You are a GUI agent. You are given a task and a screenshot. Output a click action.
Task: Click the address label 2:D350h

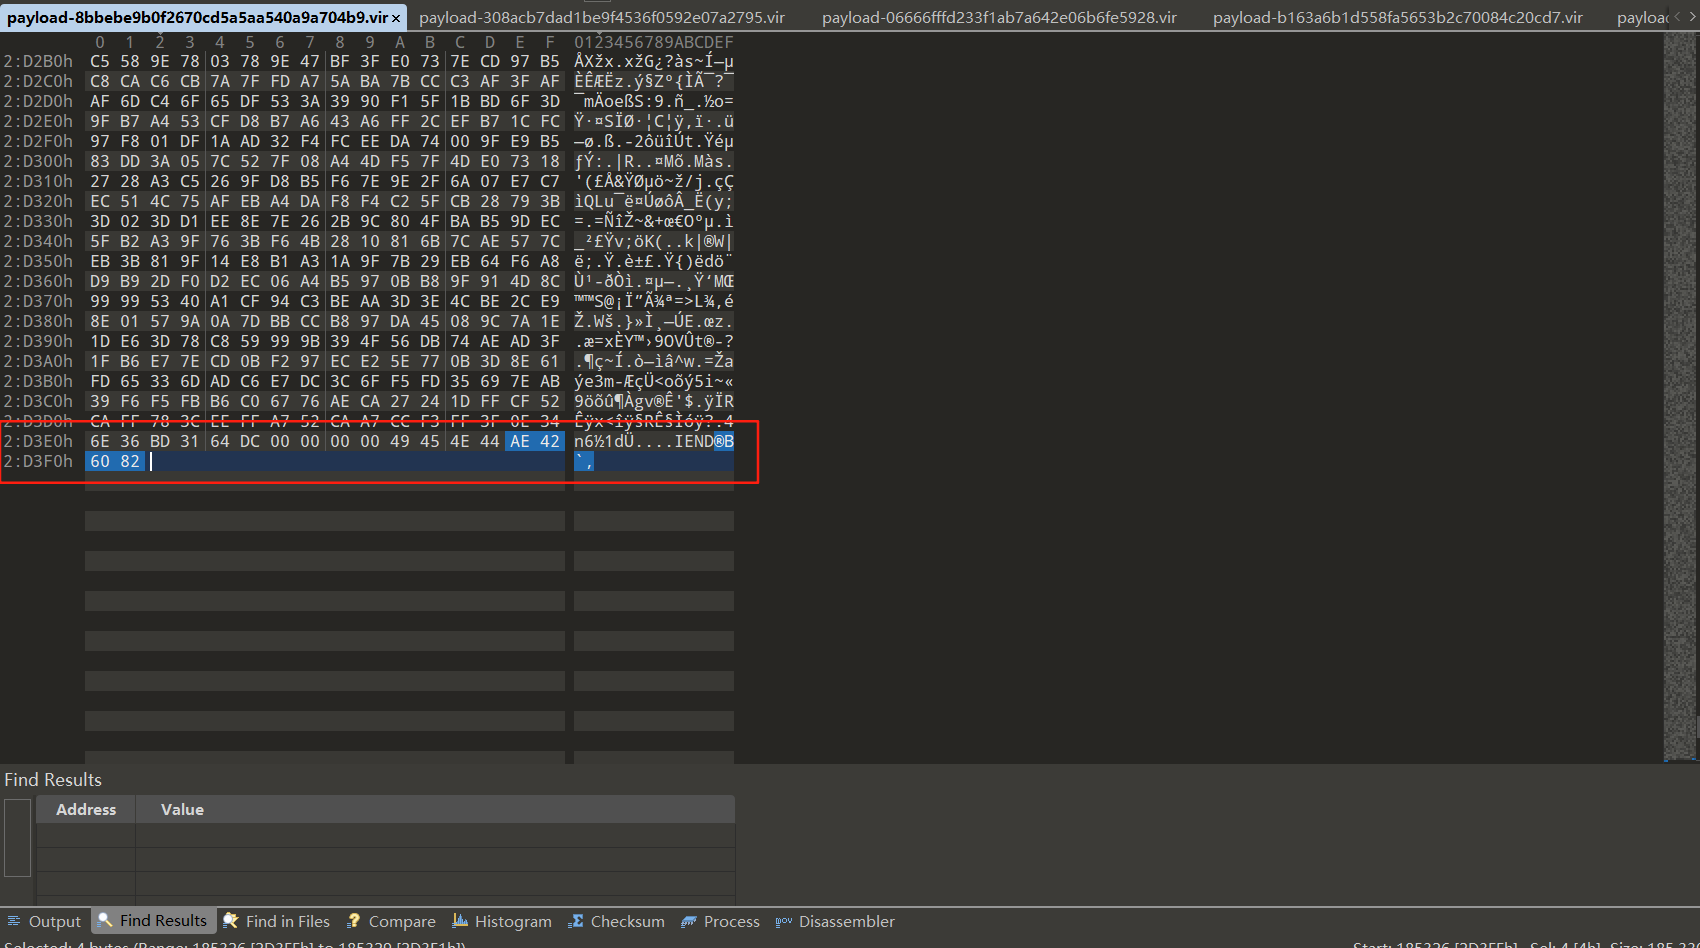(x=38, y=261)
